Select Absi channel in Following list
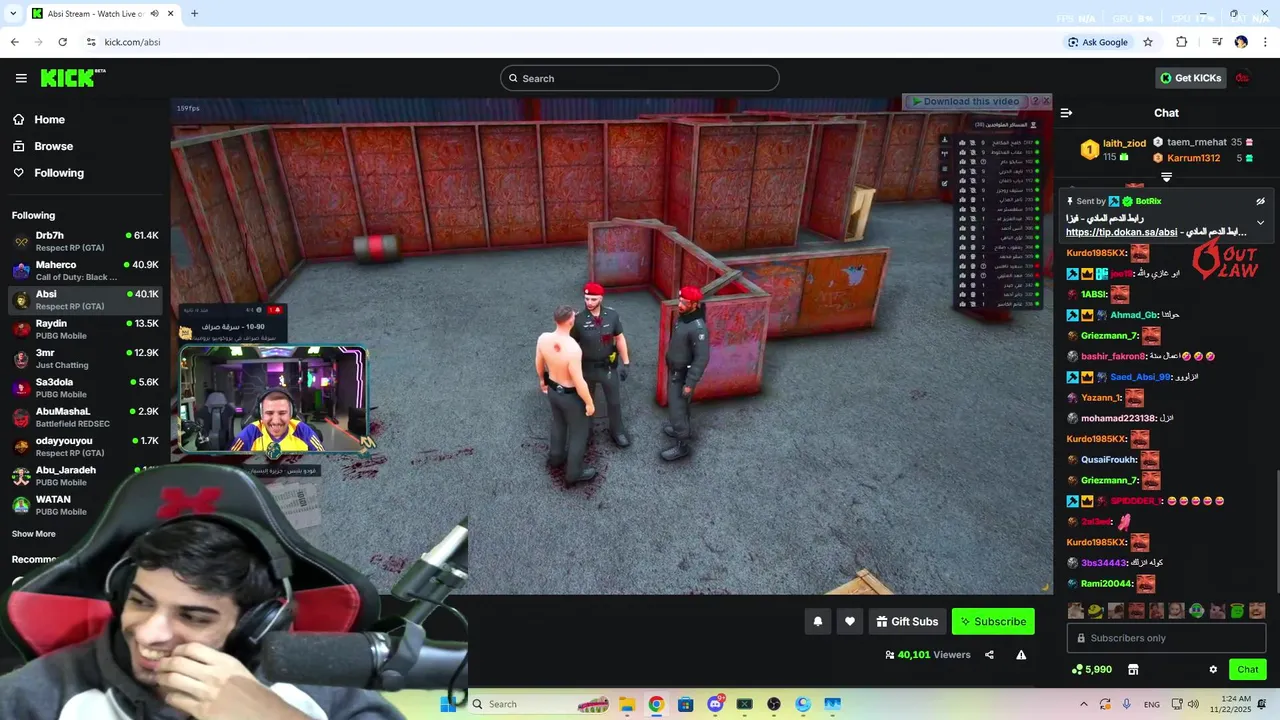This screenshot has width=1280, height=720. [x=85, y=300]
